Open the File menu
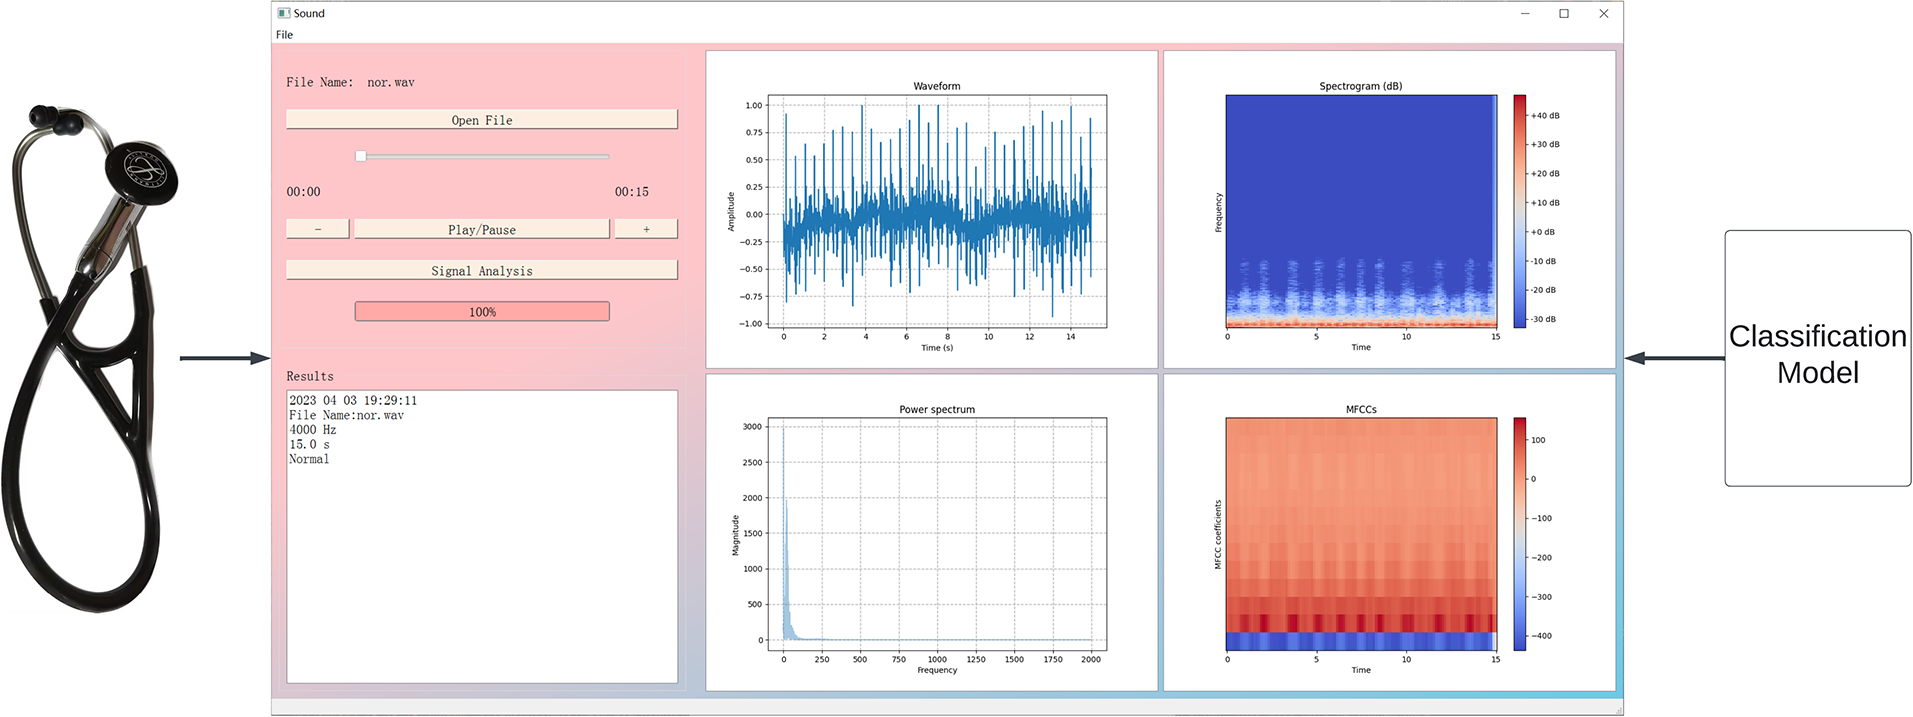Image resolution: width=1913 pixels, height=717 pixels. click(x=284, y=35)
